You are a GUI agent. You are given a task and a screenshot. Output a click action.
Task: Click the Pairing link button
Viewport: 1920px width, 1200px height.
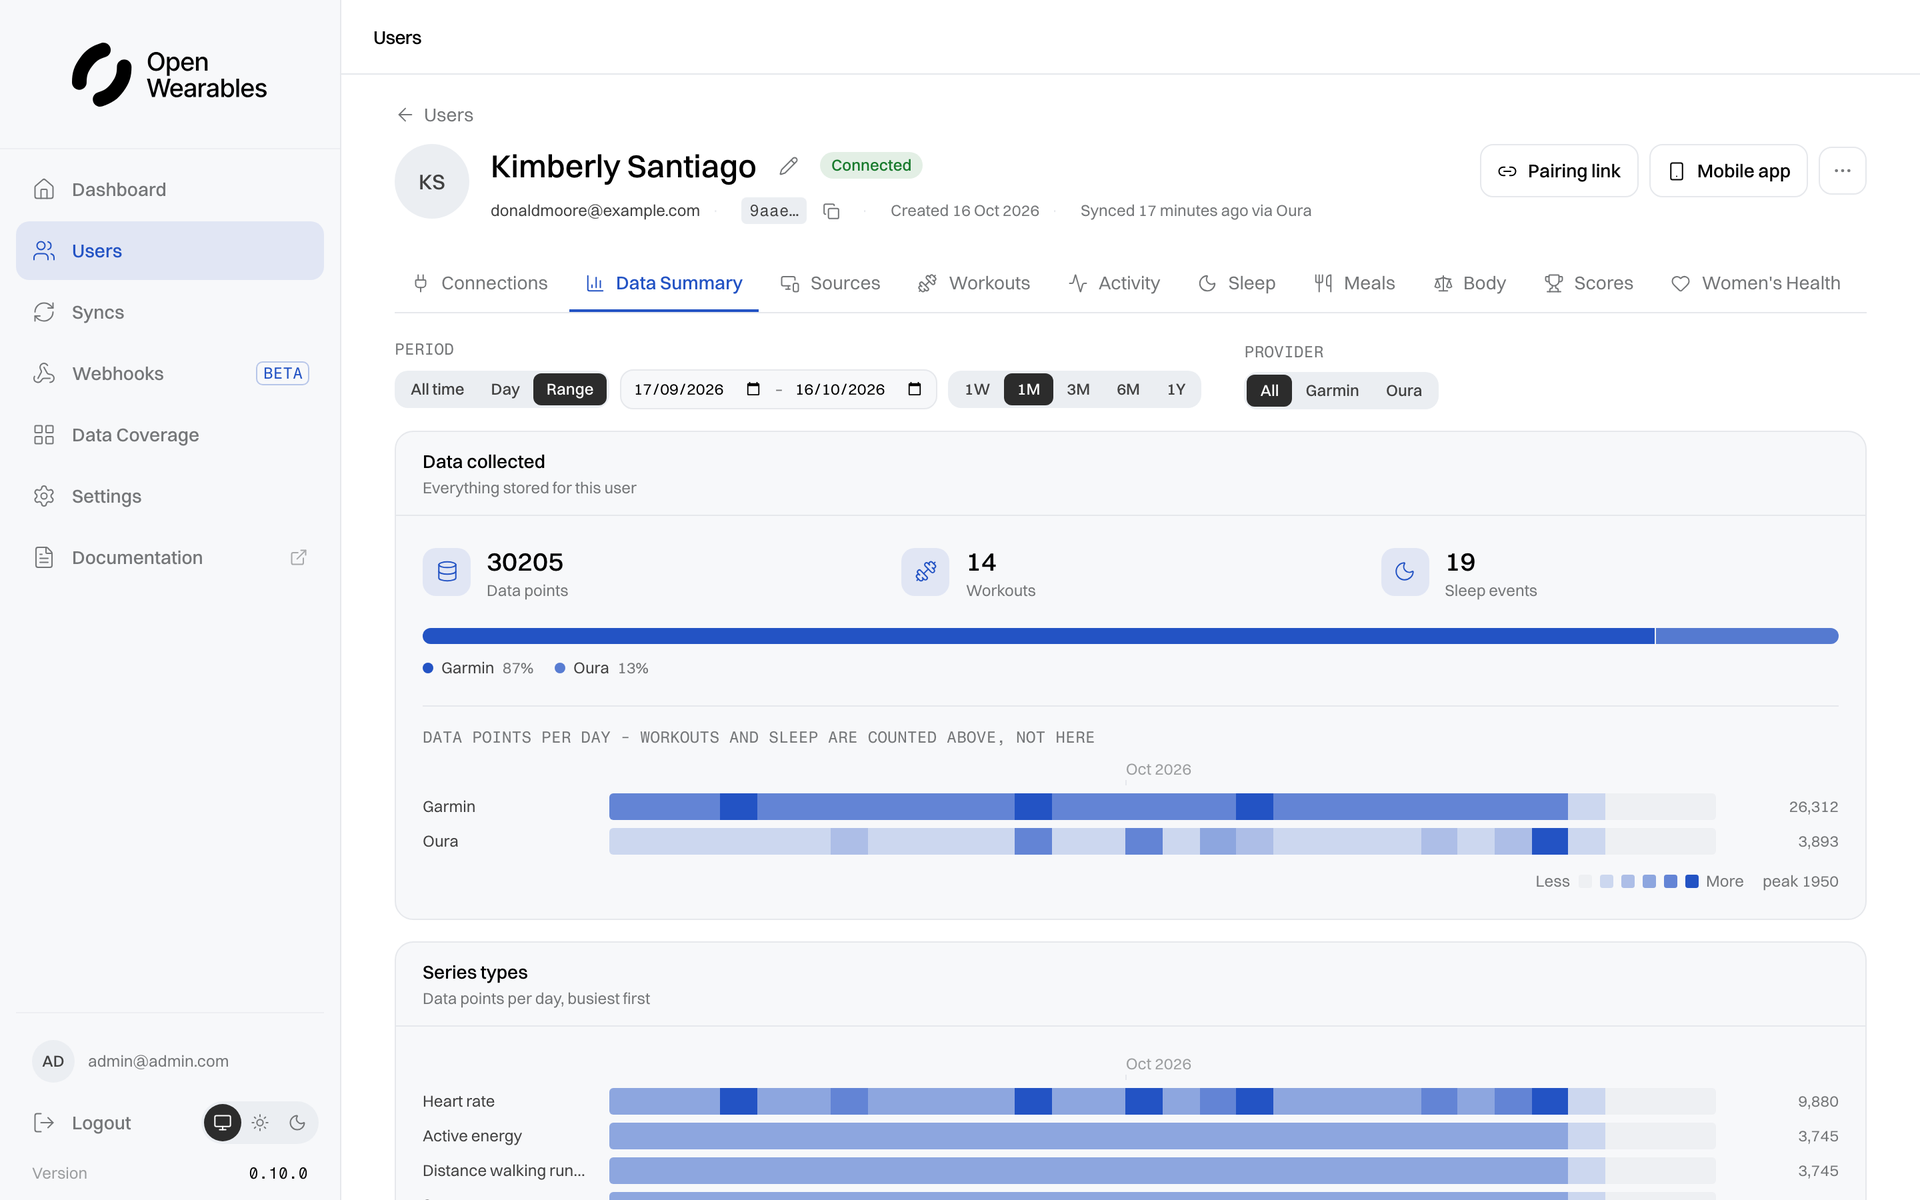click(1558, 171)
